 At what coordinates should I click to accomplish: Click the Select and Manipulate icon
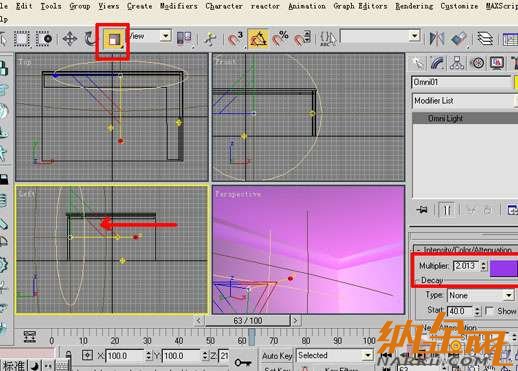211,39
